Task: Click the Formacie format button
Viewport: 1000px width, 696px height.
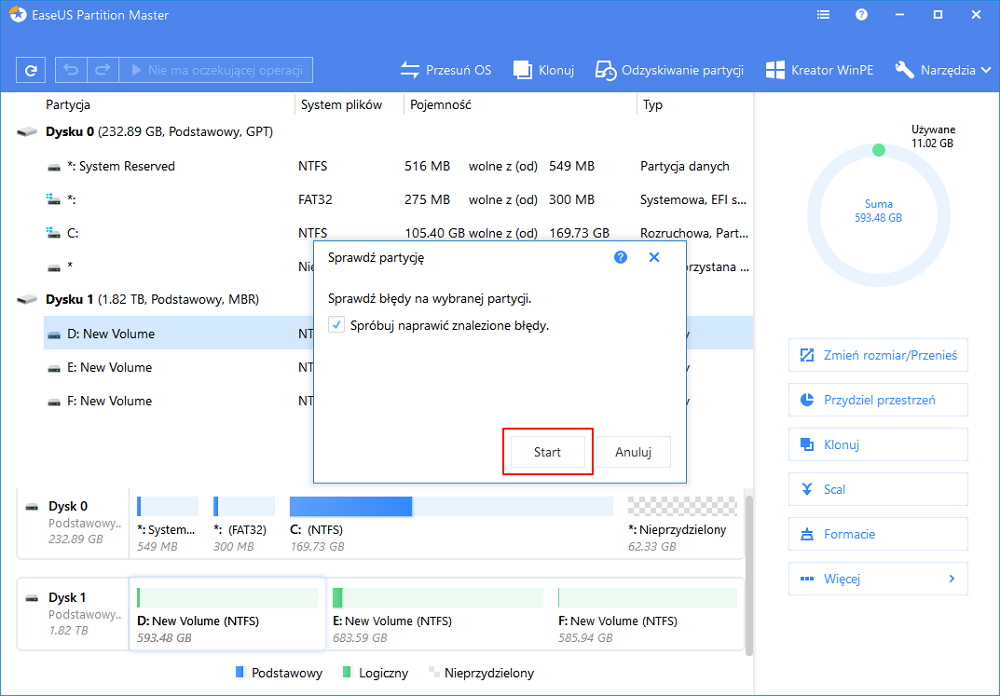Action: 878,534
